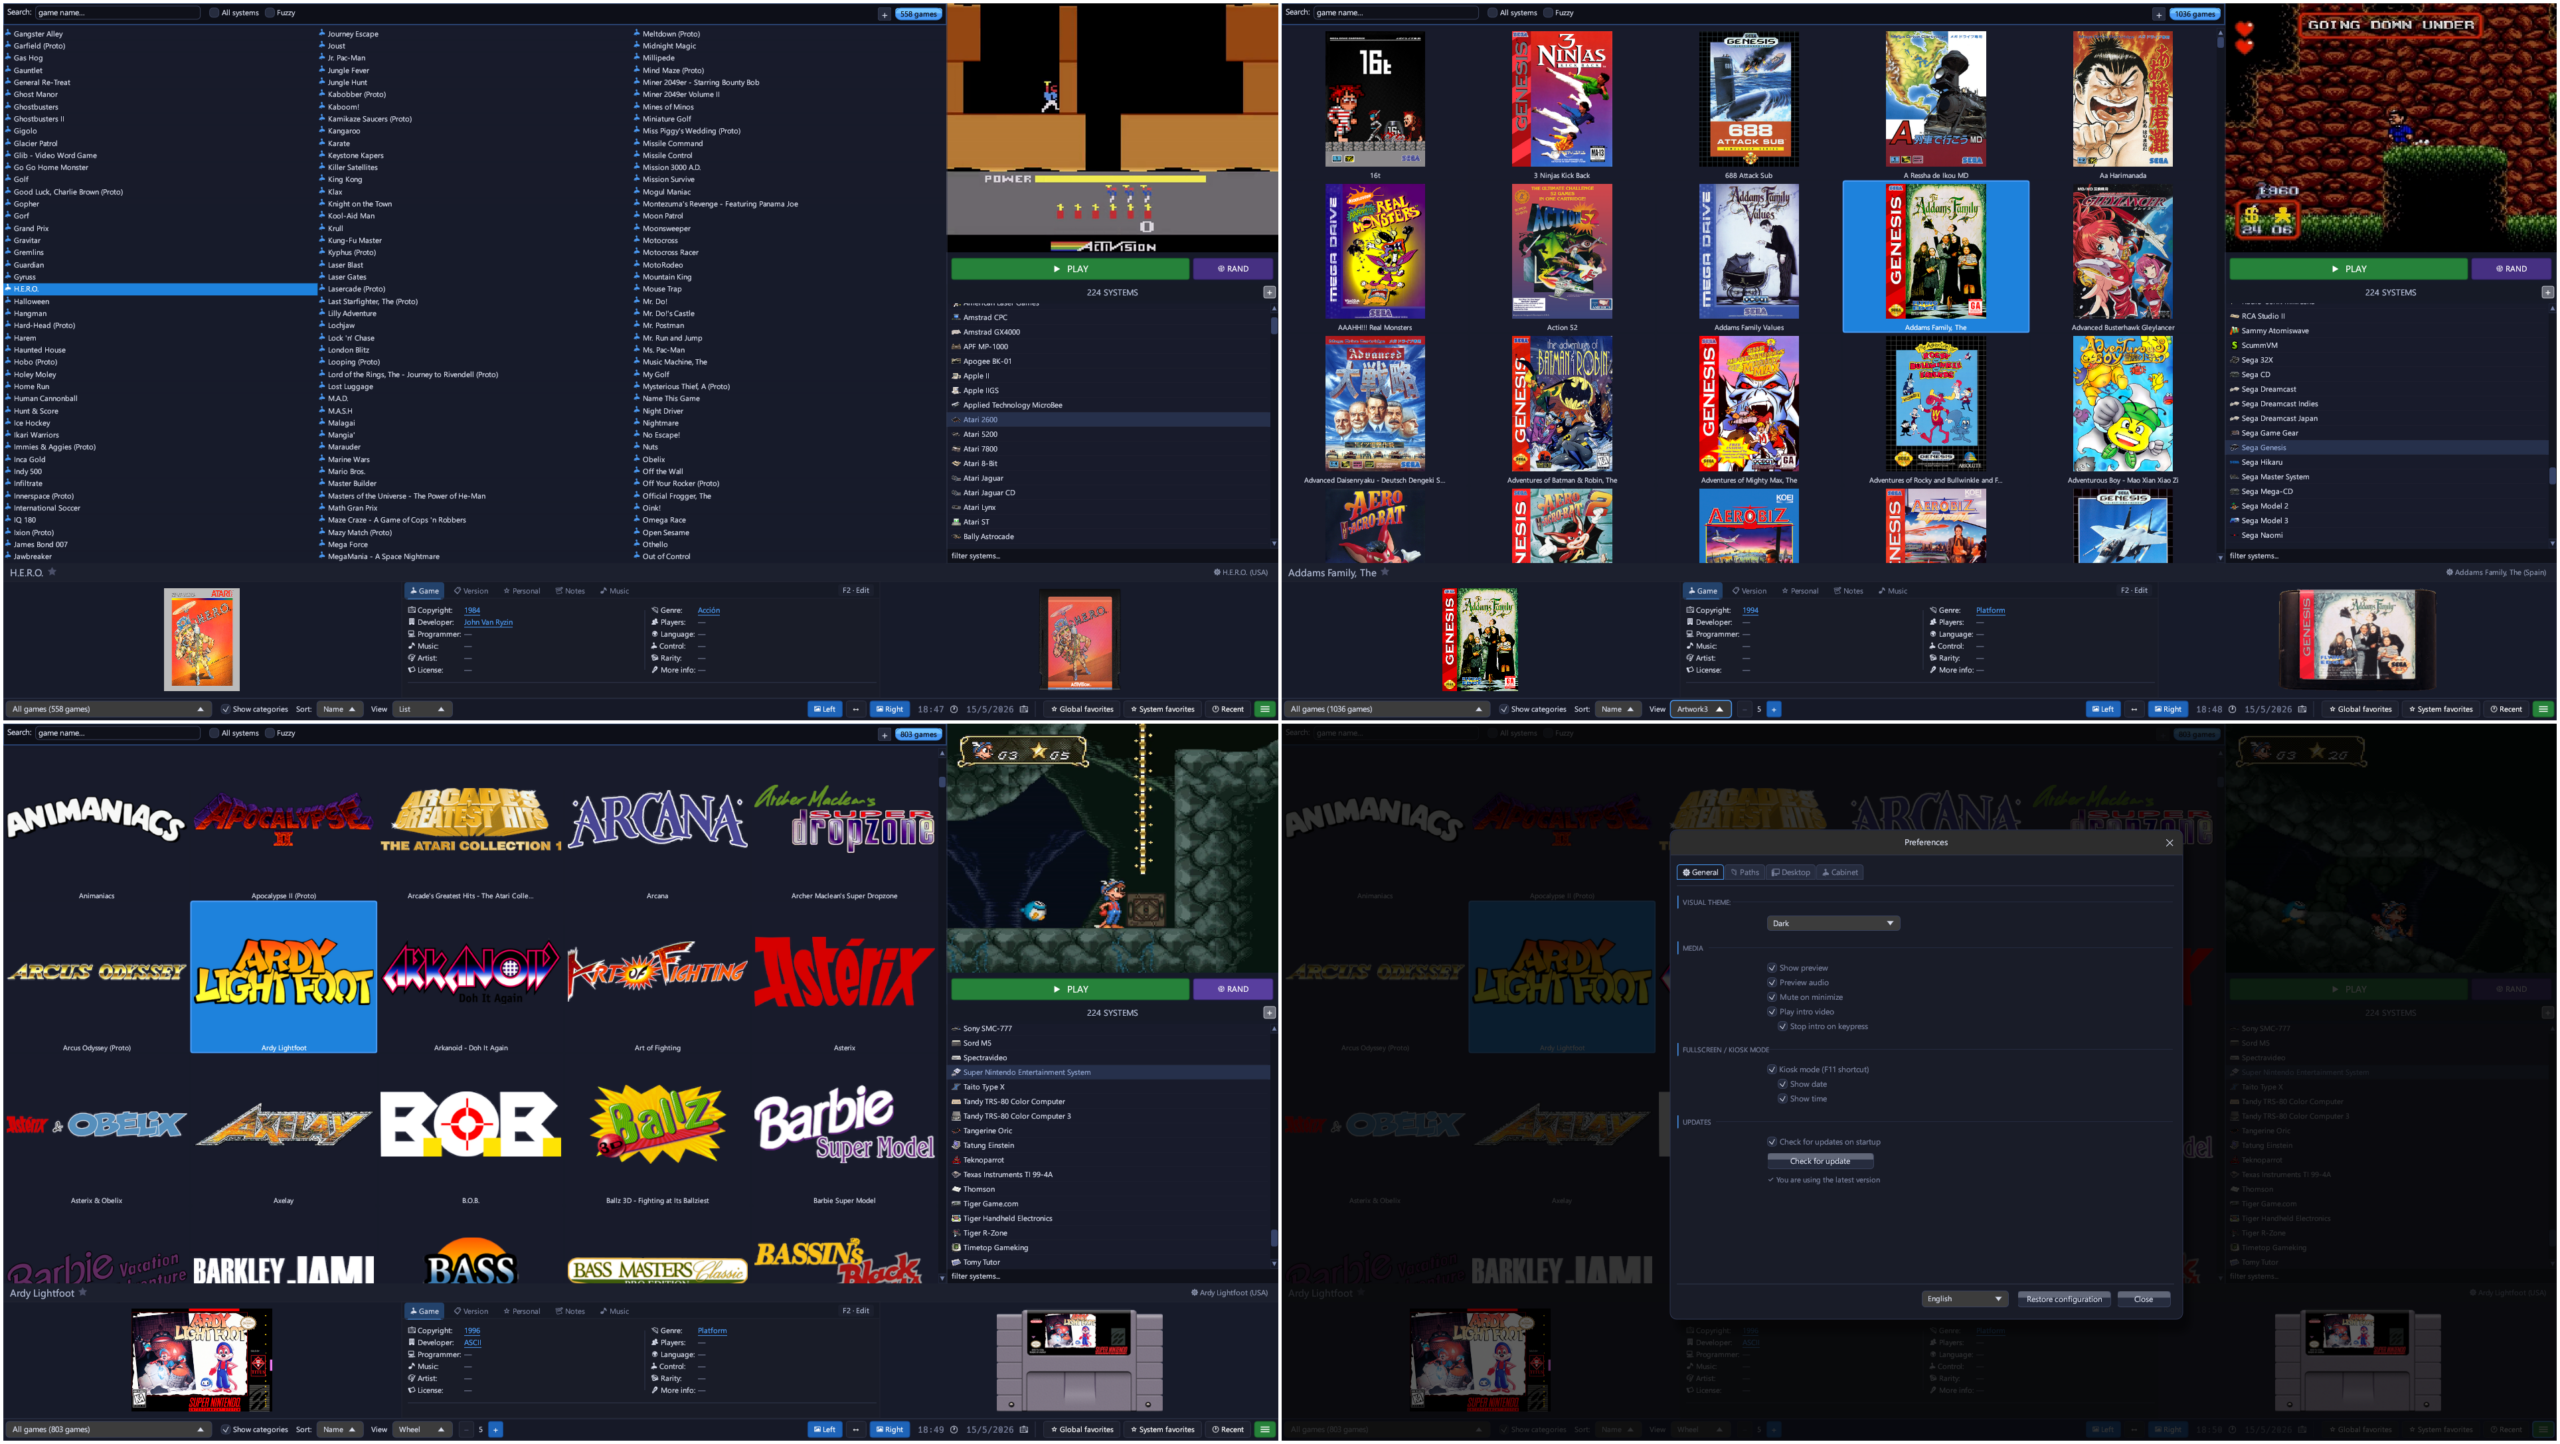
Task: Favorite H.E.R.O. using the title star
Action: coord(52,572)
